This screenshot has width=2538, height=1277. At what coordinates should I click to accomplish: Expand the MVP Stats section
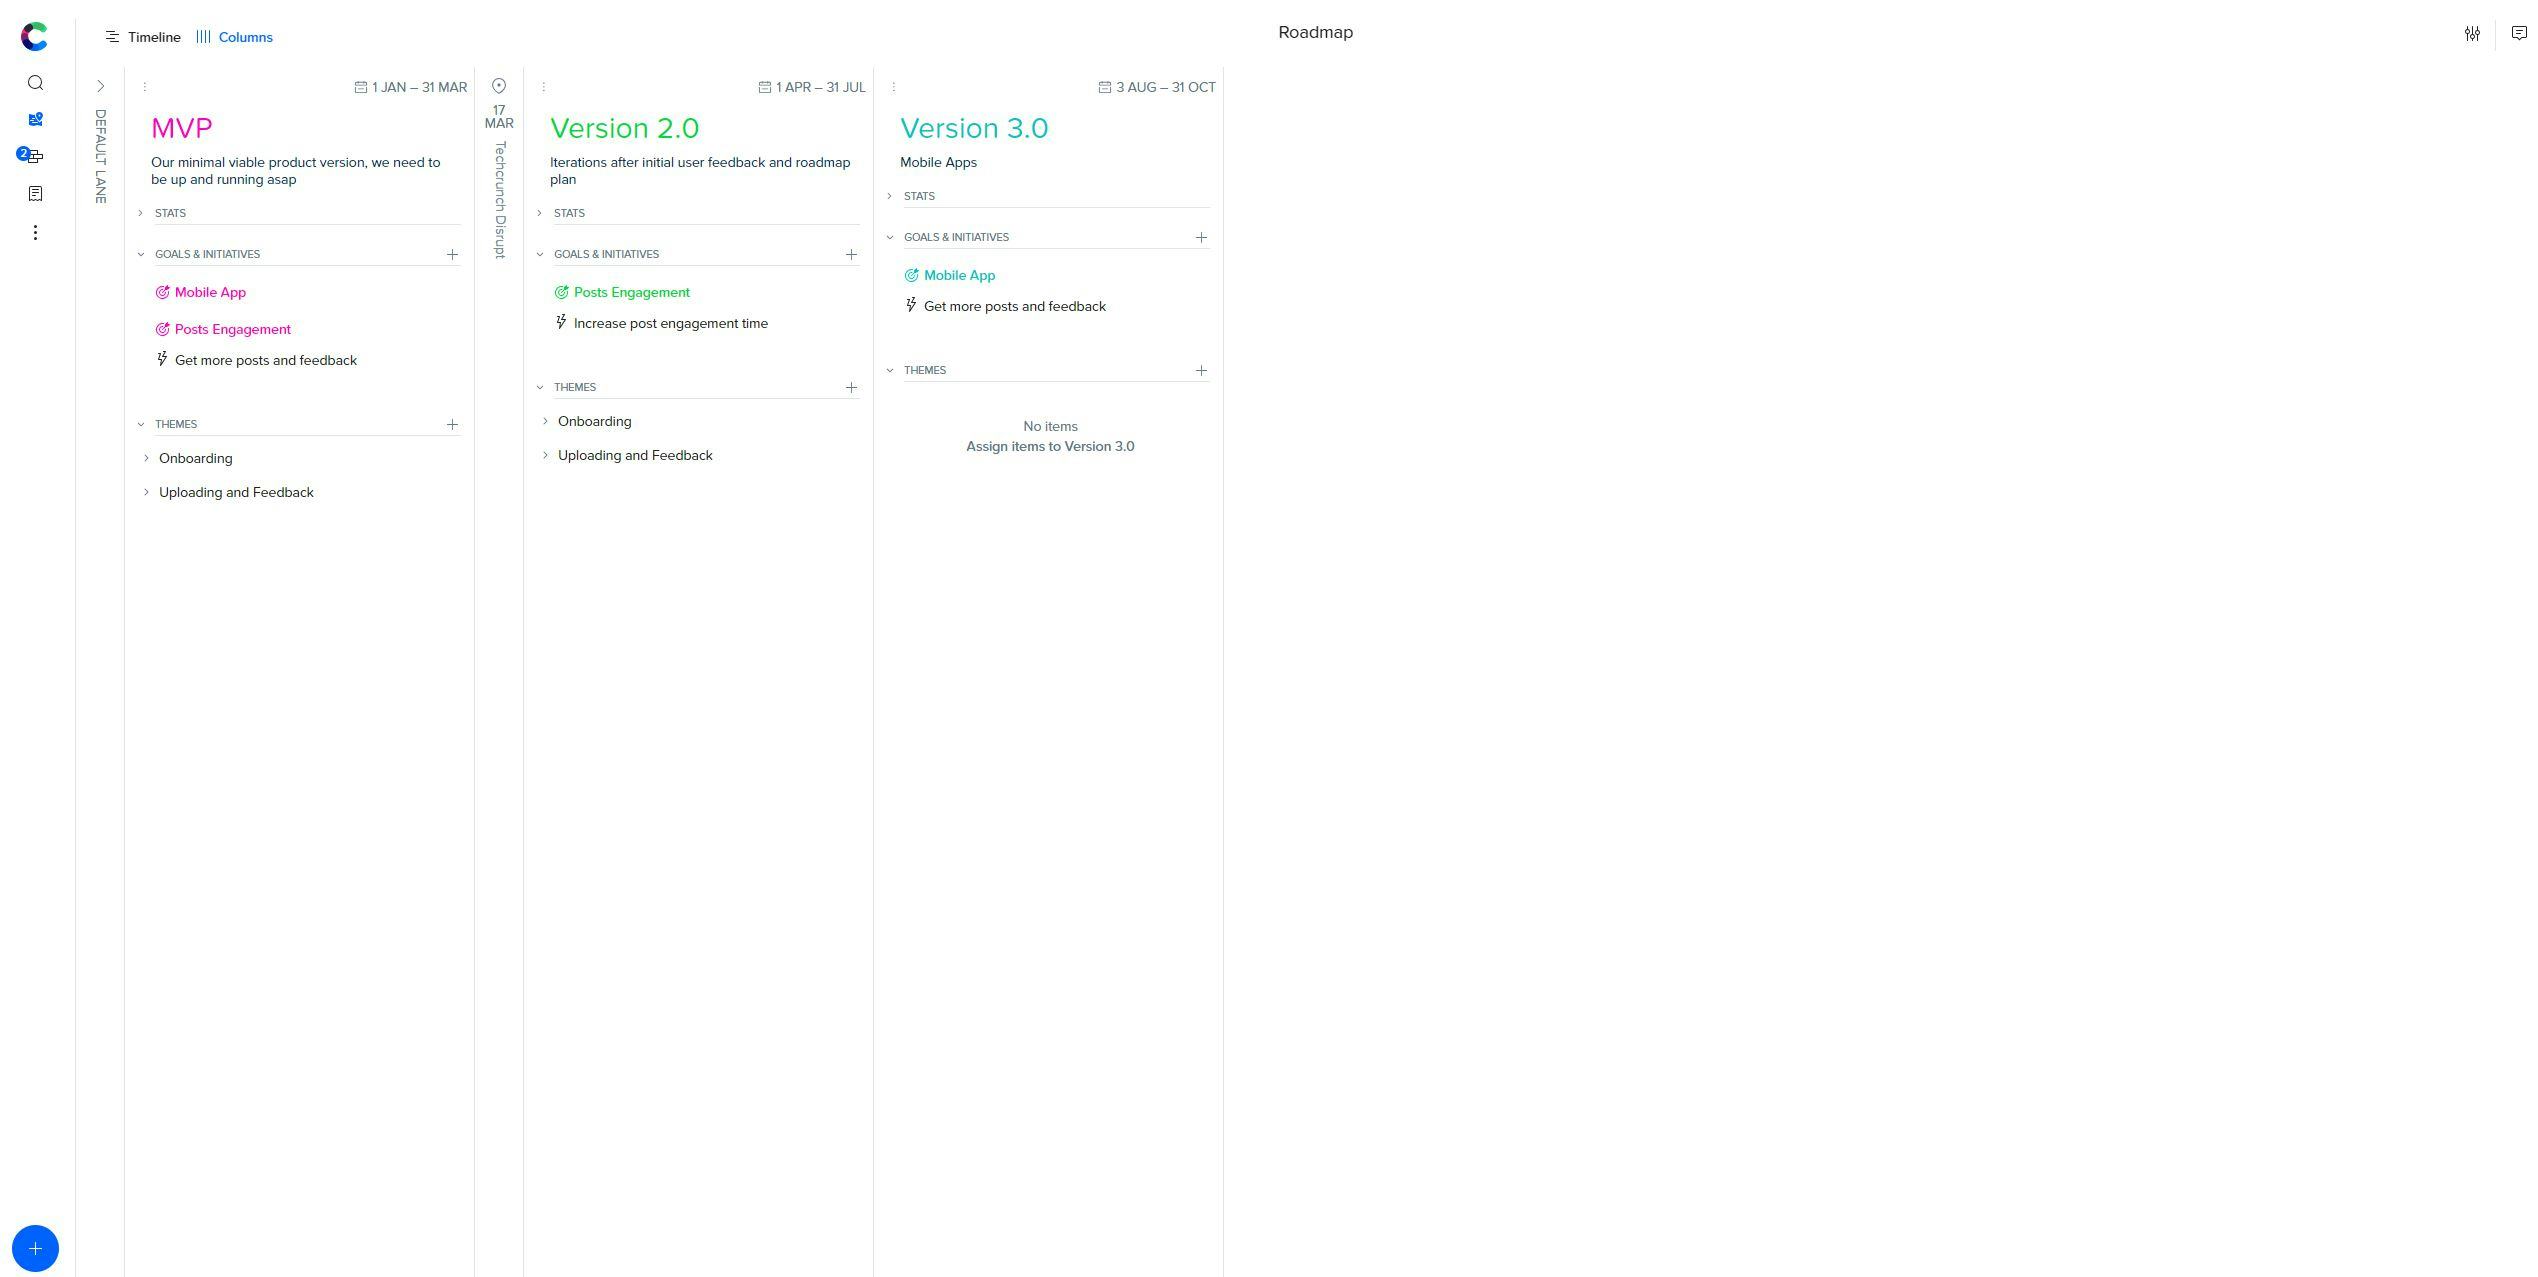click(141, 213)
